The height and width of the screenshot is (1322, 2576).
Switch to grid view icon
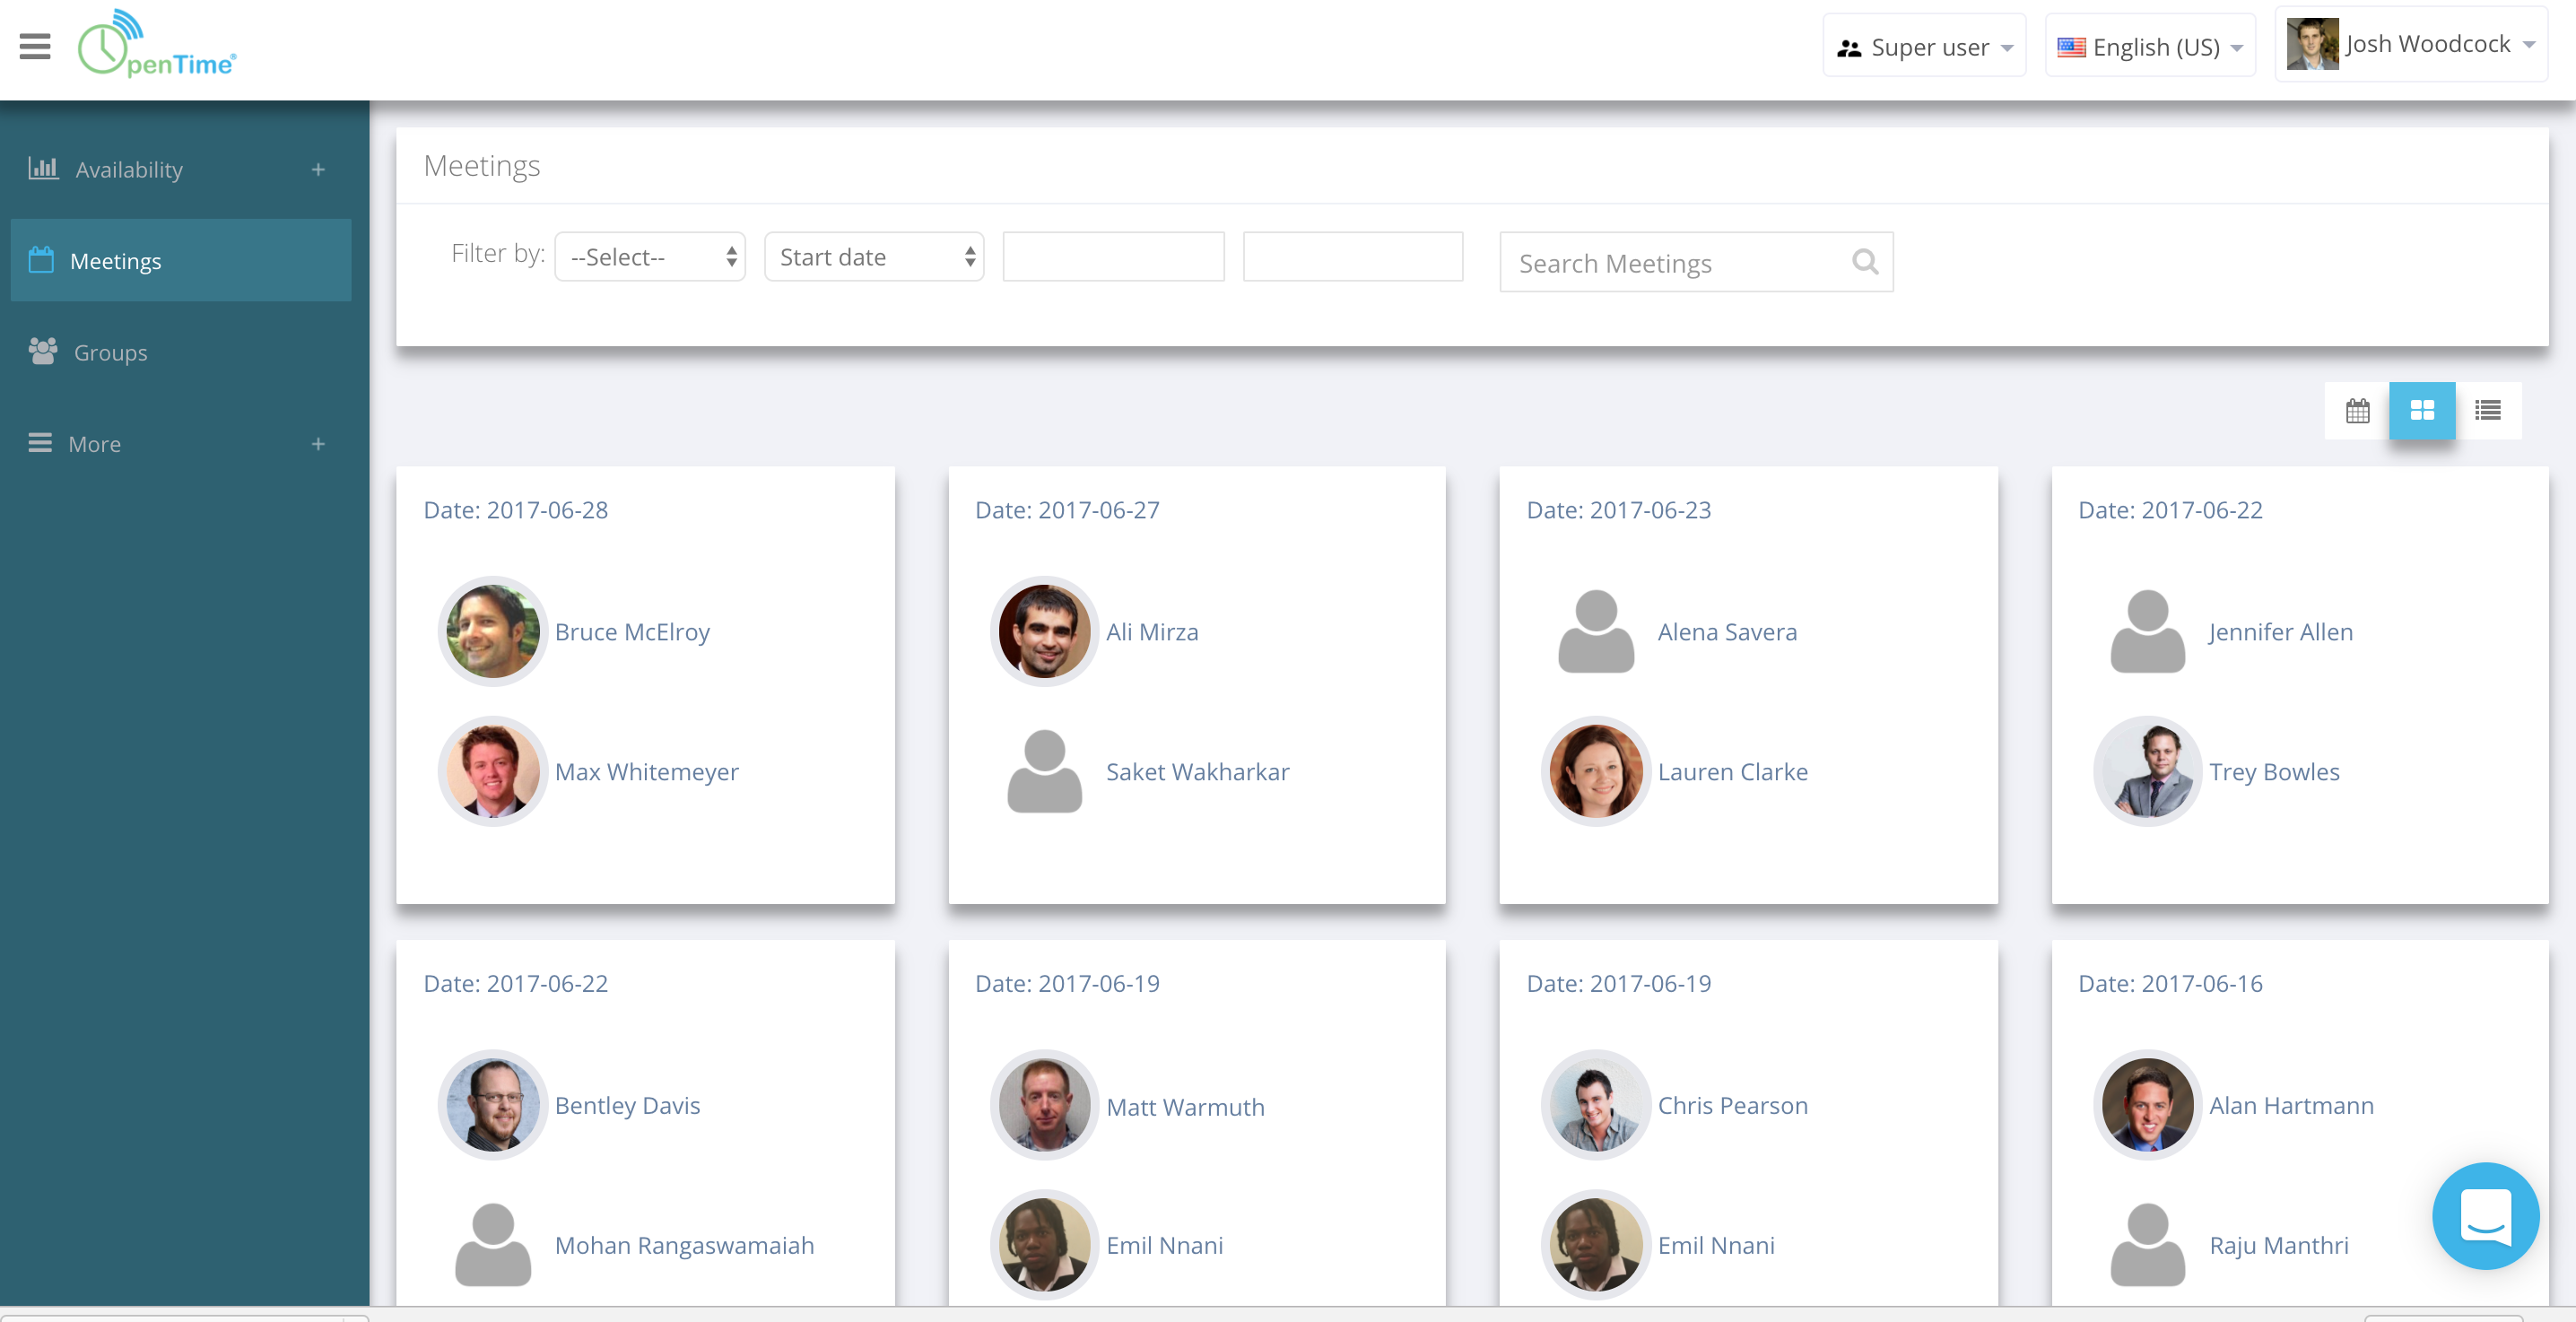(x=2422, y=410)
